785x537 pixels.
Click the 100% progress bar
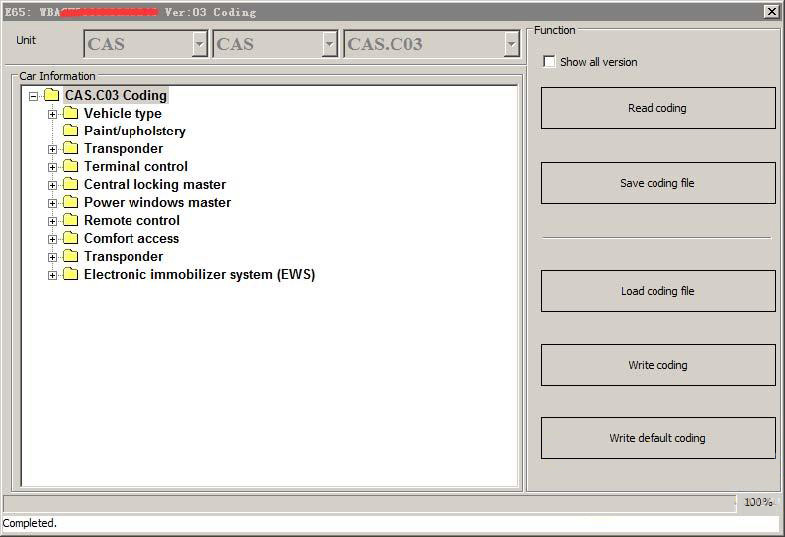pyautogui.click(x=390, y=502)
